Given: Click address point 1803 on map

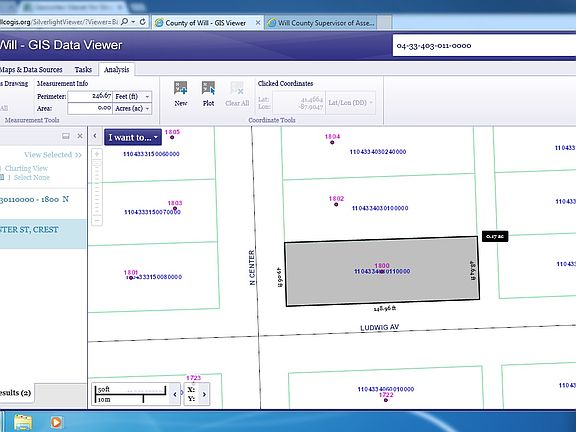Looking at the screenshot, I should point(175,209).
